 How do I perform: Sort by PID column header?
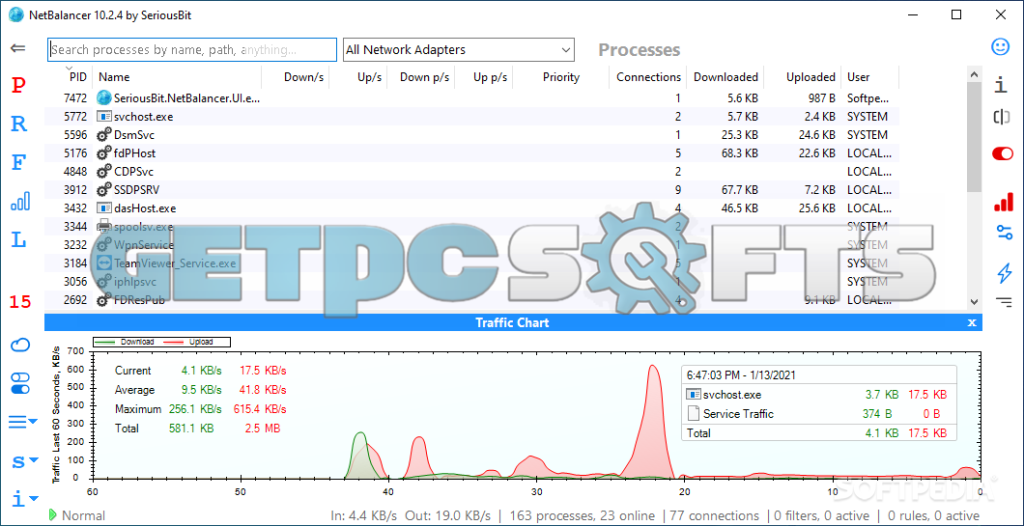[77, 77]
